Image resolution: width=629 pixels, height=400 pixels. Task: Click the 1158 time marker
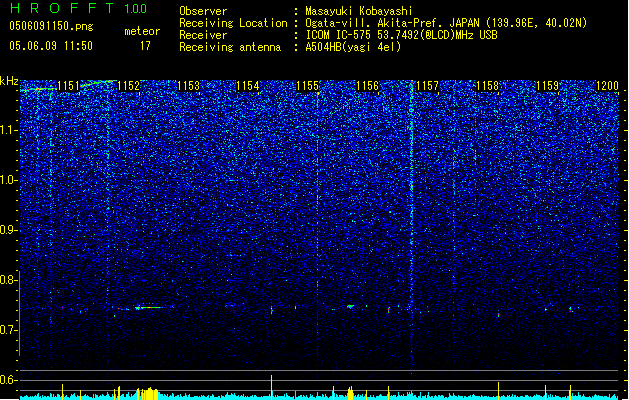[x=487, y=86]
